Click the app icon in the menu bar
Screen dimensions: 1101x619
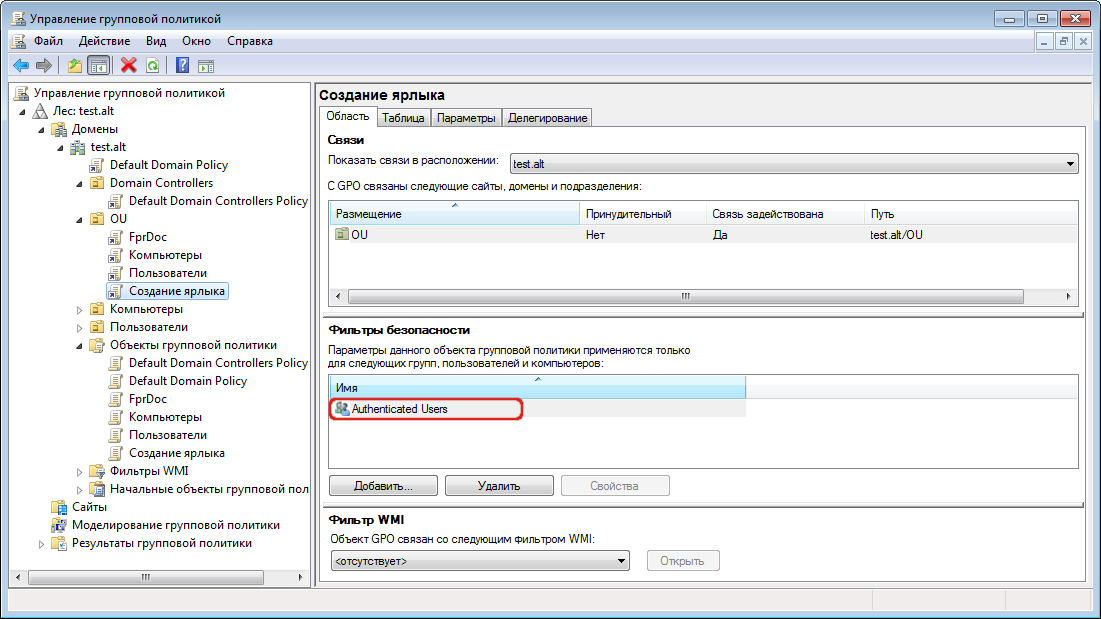tap(19, 41)
